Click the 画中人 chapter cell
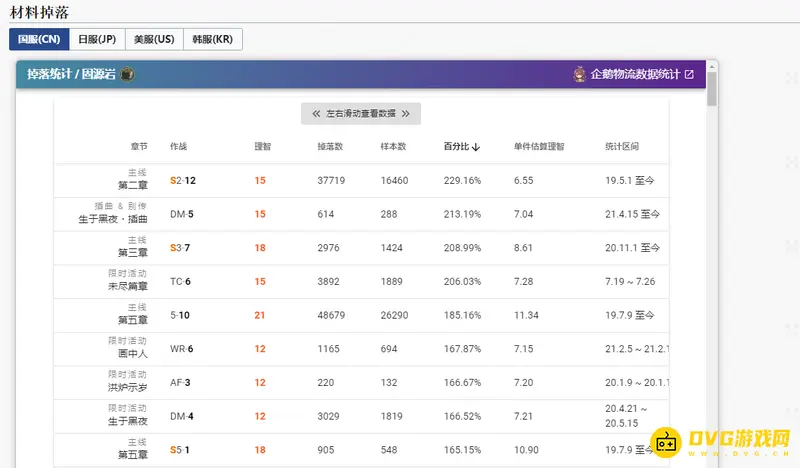 click(x=133, y=354)
